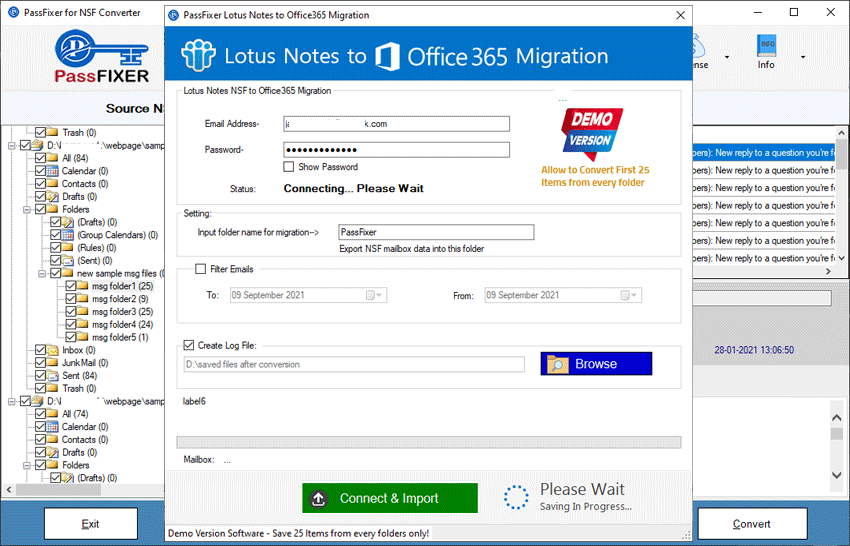The image size is (850, 546).
Task: Click the msg folder3 (25) folder icon
Action: point(82,311)
